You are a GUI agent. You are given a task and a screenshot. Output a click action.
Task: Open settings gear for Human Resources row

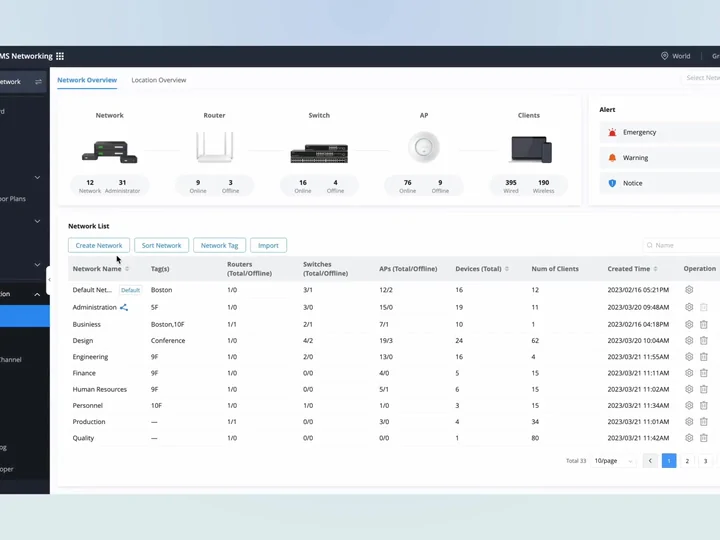[x=689, y=389]
